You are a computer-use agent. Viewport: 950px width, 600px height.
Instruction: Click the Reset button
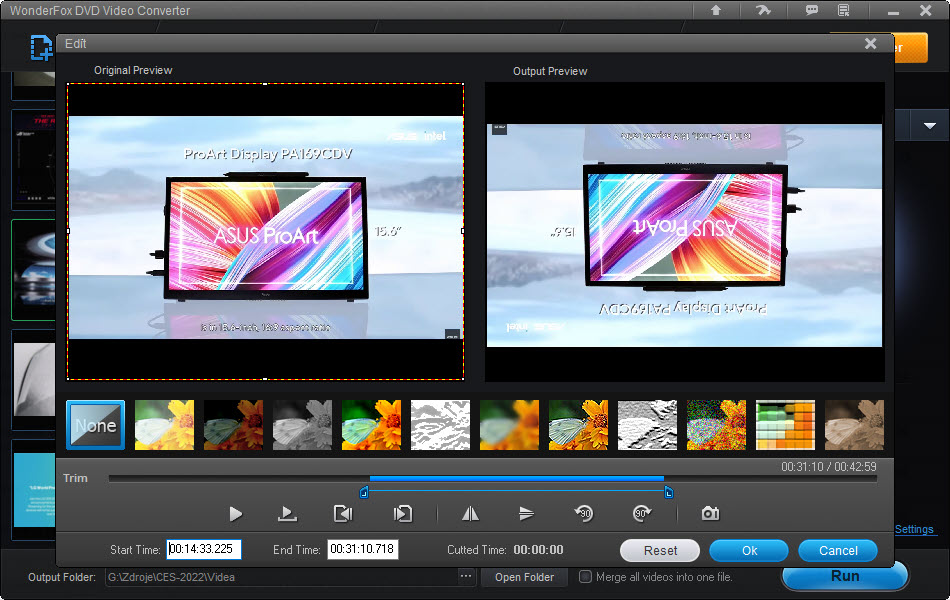[660, 550]
